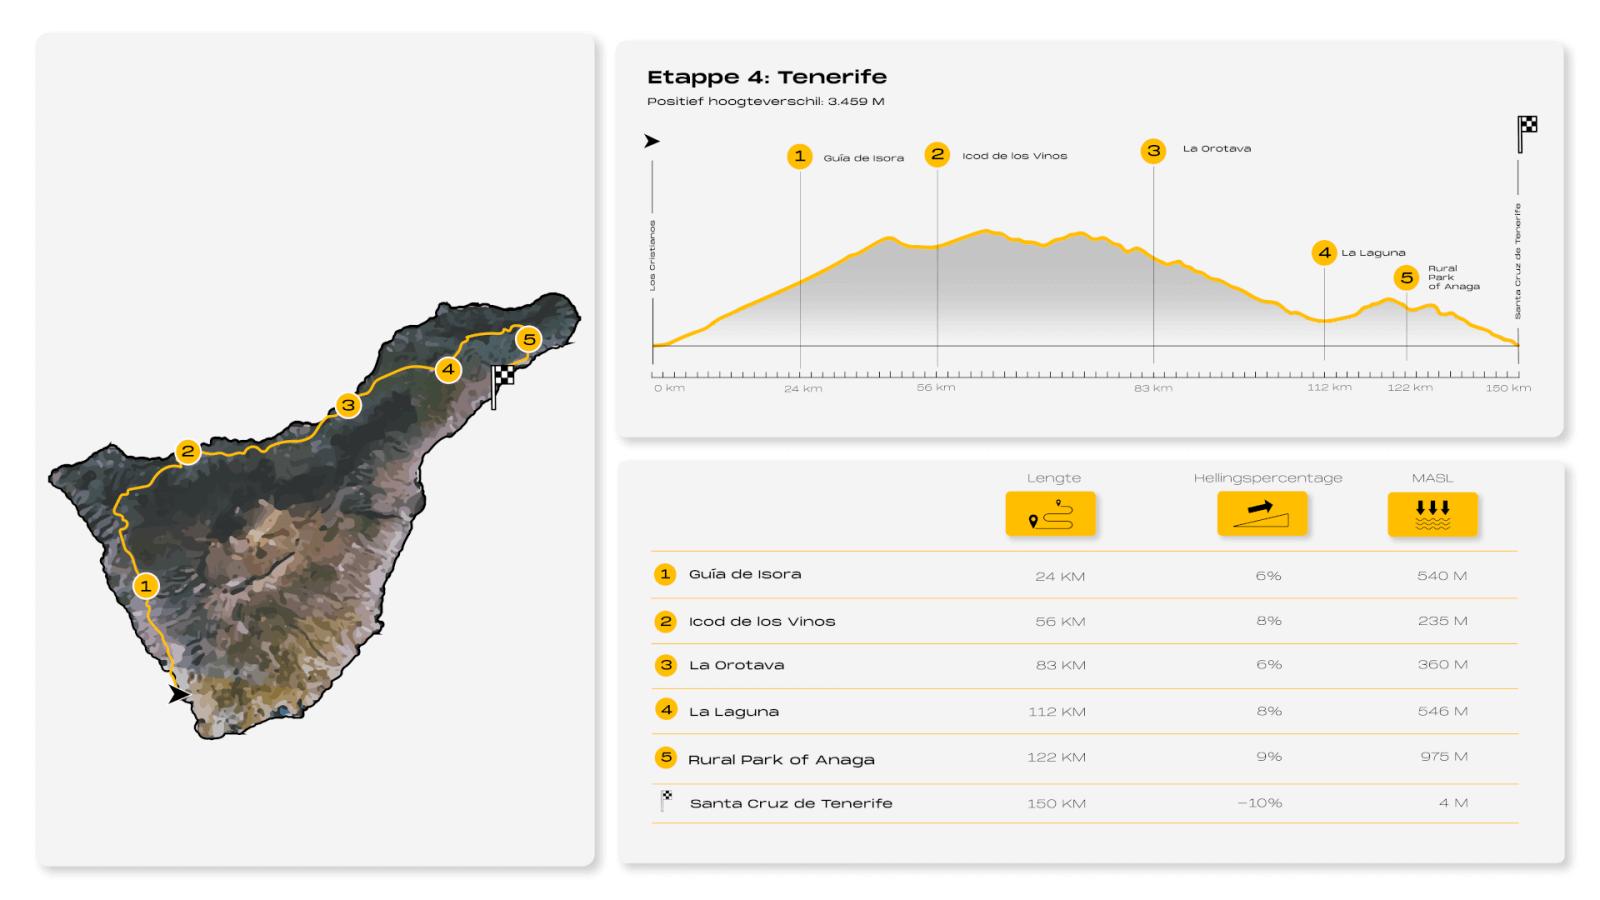Click La Laguna in the table
This screenshot has width=1600, height=900.
click(734, 711)
